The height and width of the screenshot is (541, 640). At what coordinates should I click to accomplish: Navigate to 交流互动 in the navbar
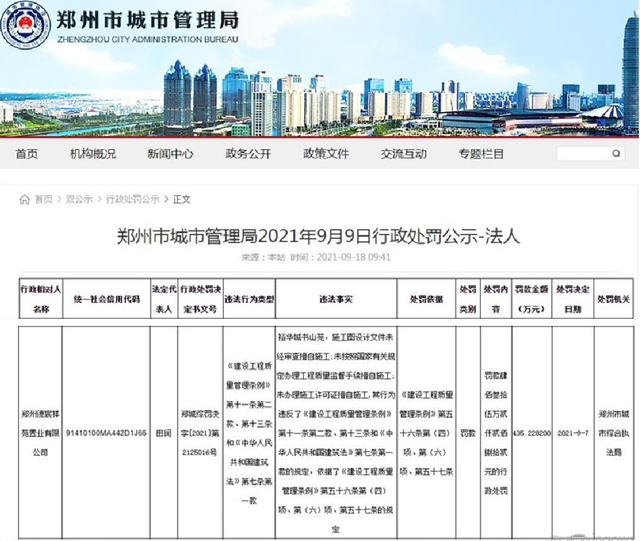404,154
